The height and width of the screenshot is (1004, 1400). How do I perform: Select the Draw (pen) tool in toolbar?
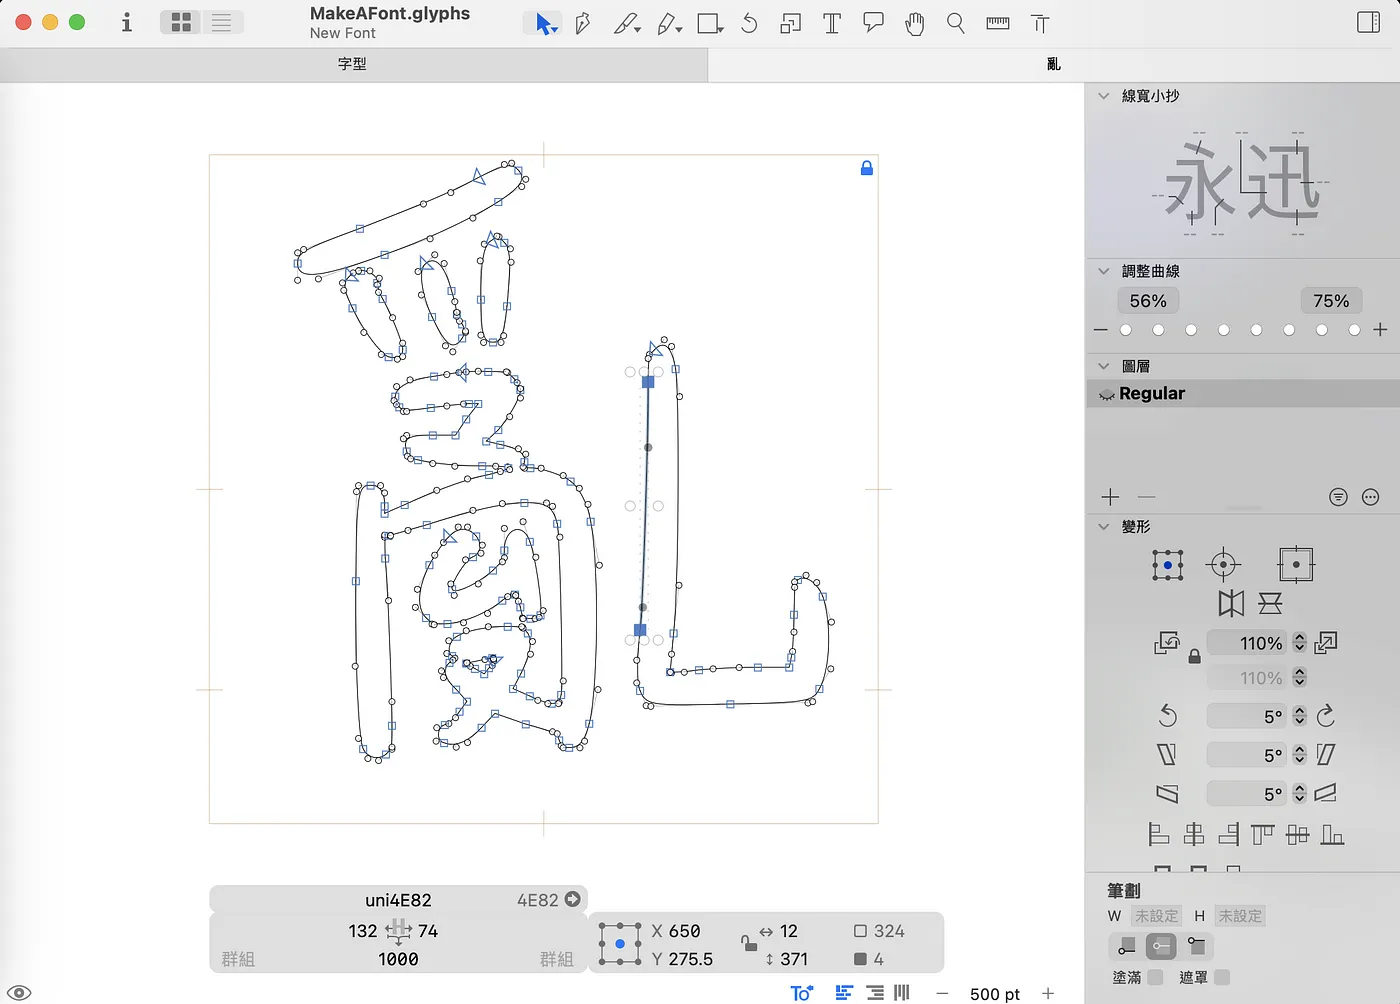coord(583,24)
